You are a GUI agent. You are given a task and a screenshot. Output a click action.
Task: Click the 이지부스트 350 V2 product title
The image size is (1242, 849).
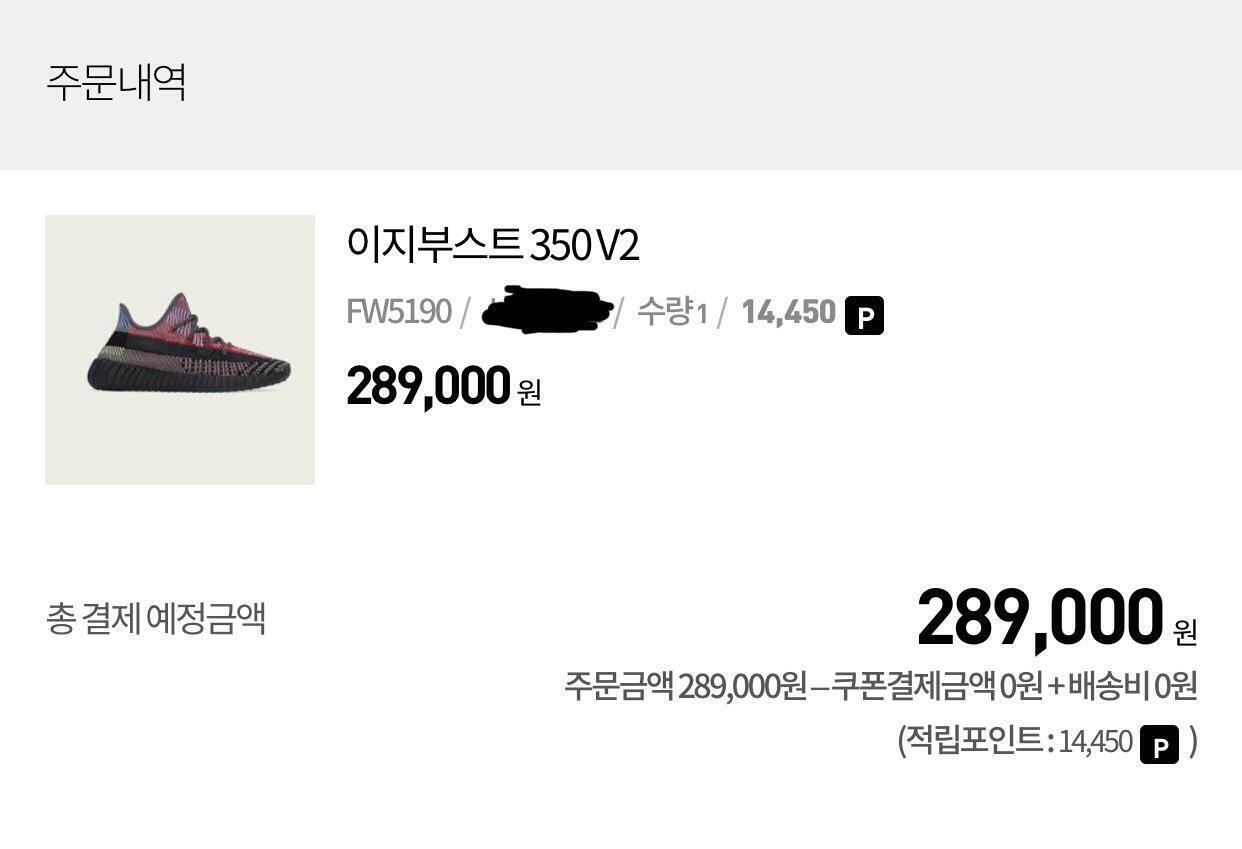492,245
